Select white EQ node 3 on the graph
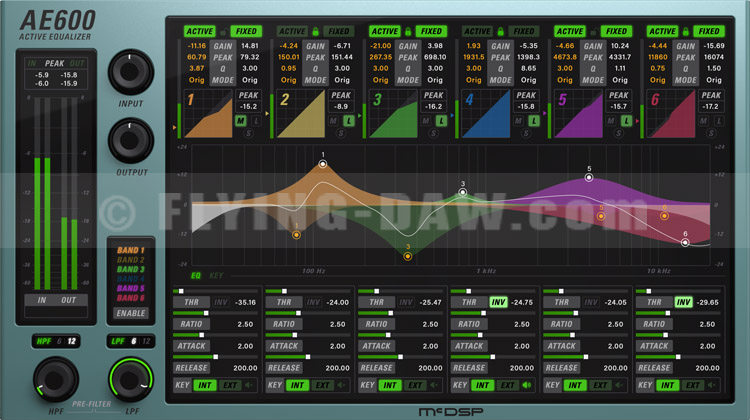This screenshot has width=750, height=420. [463, 192]
